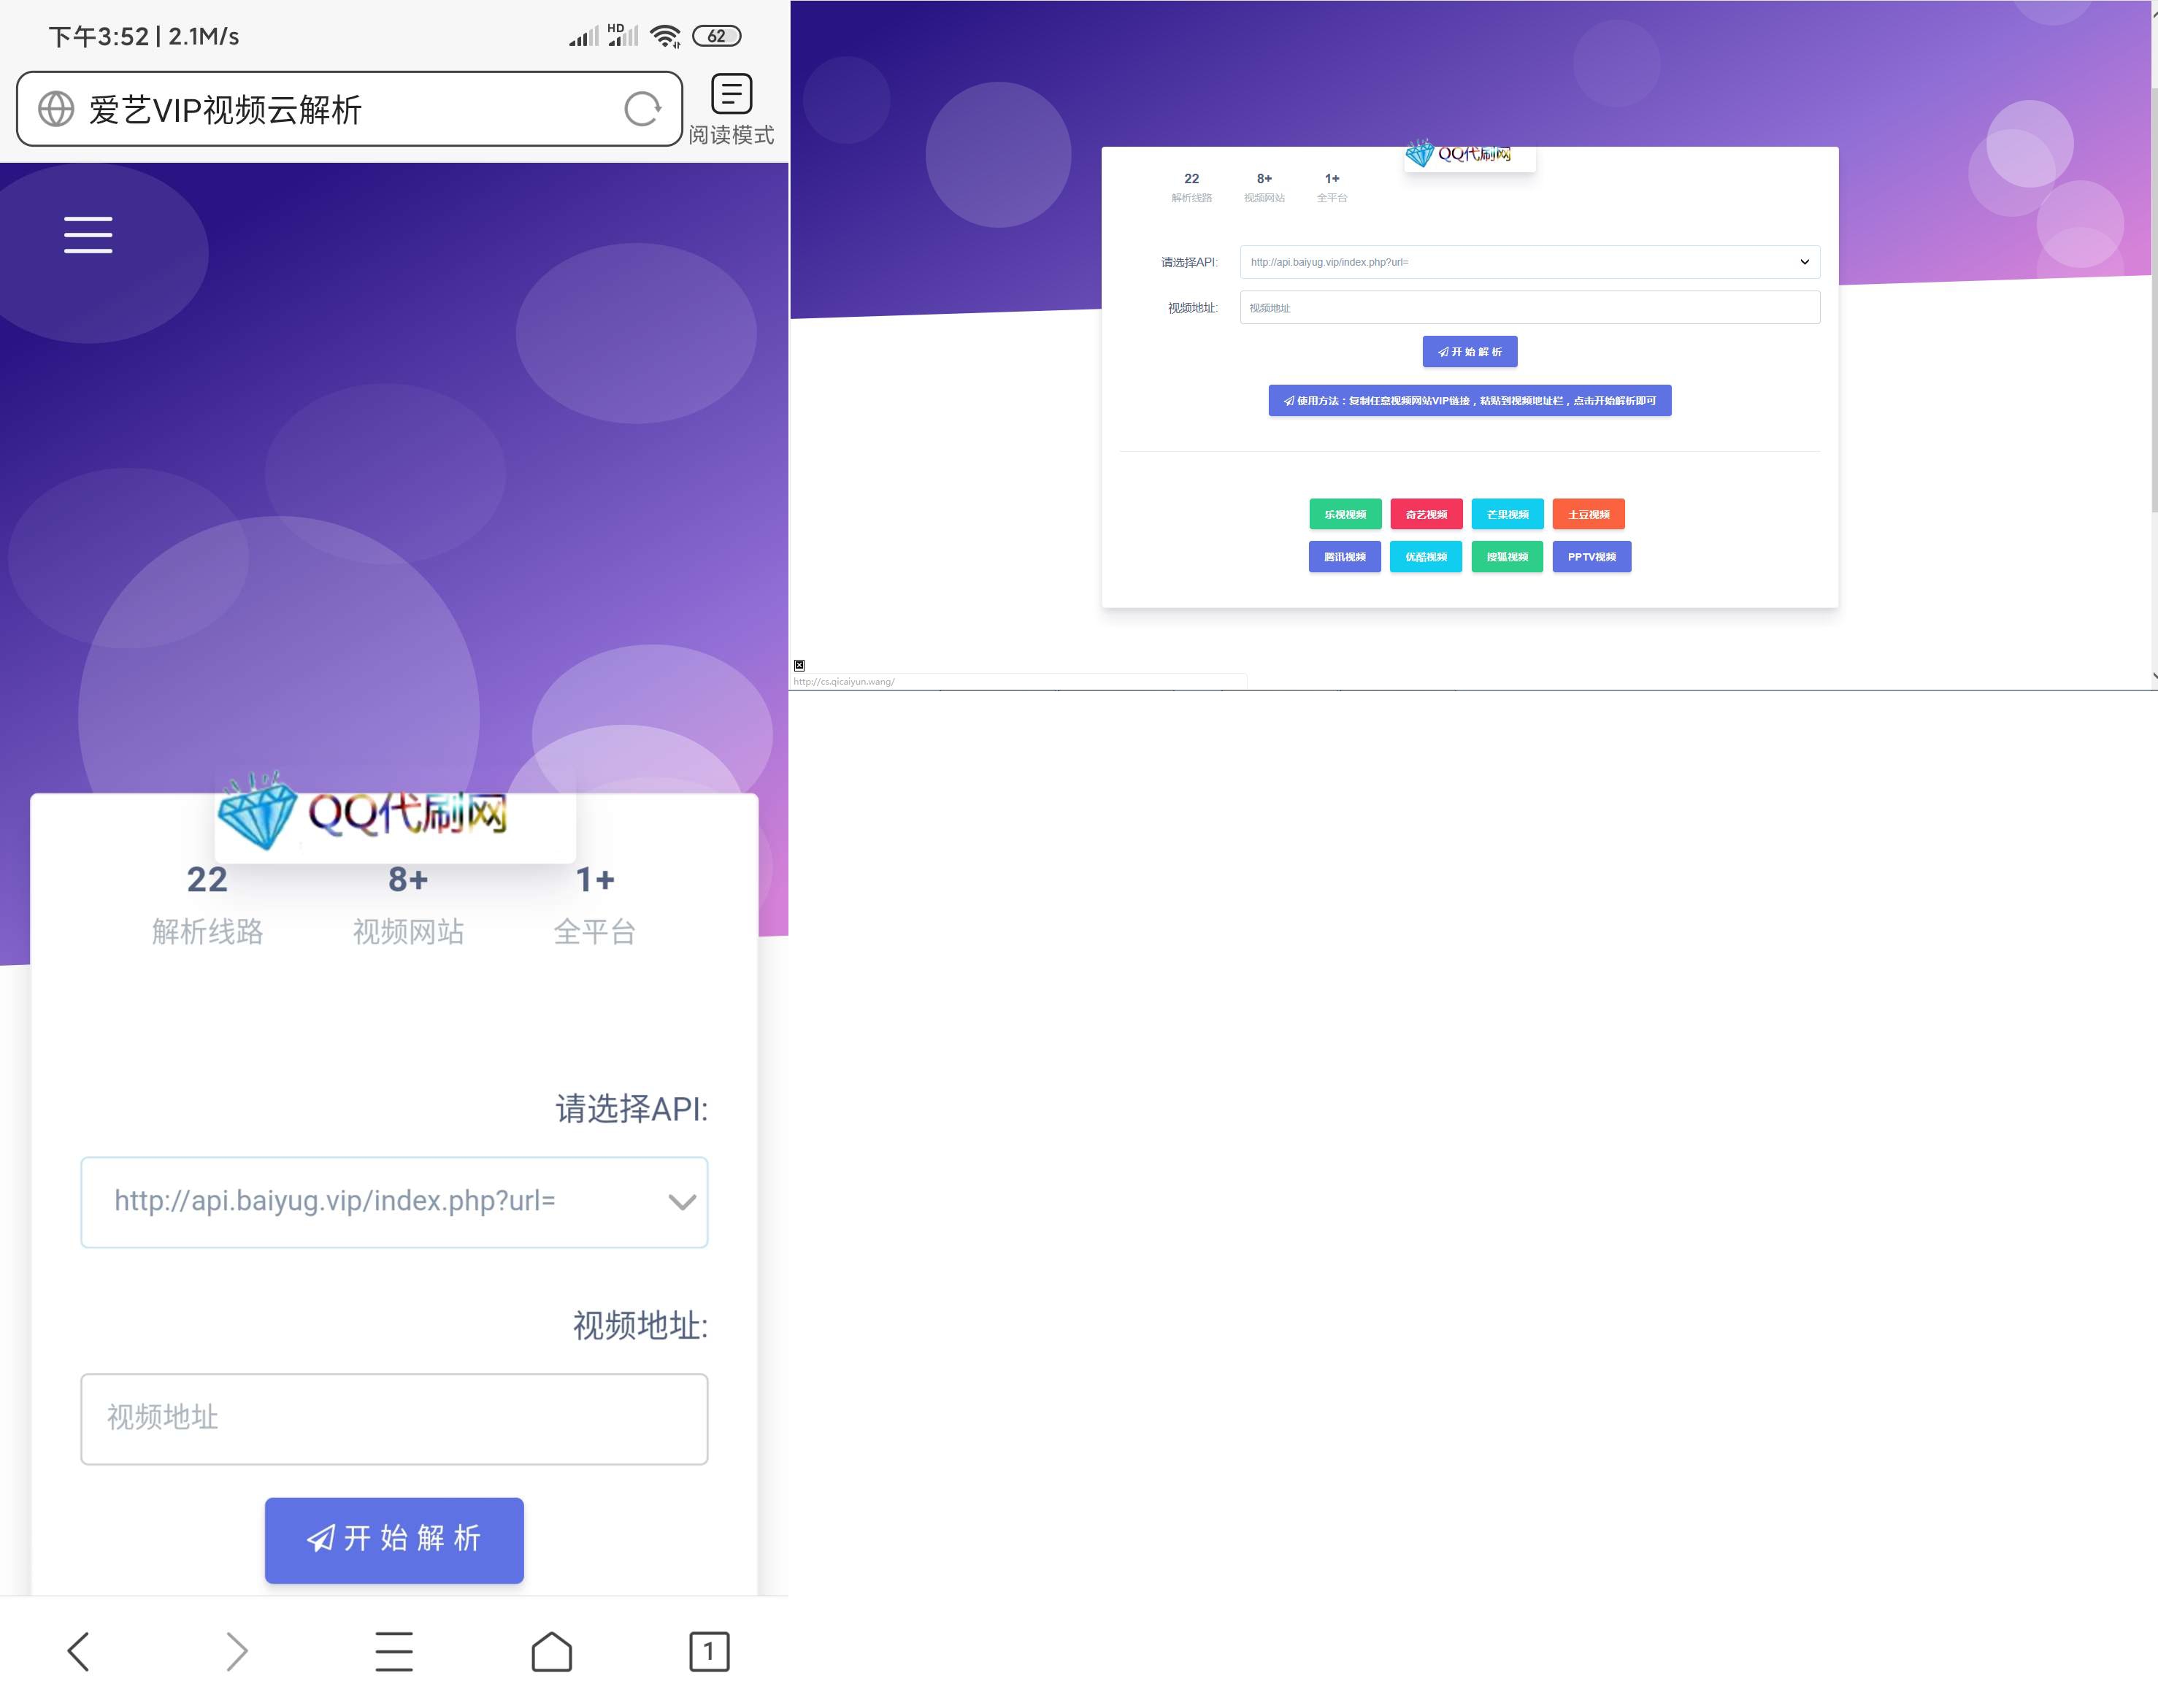
Task: Click the small broken image icon at desktop page bottom
Action: coord(799,665)
